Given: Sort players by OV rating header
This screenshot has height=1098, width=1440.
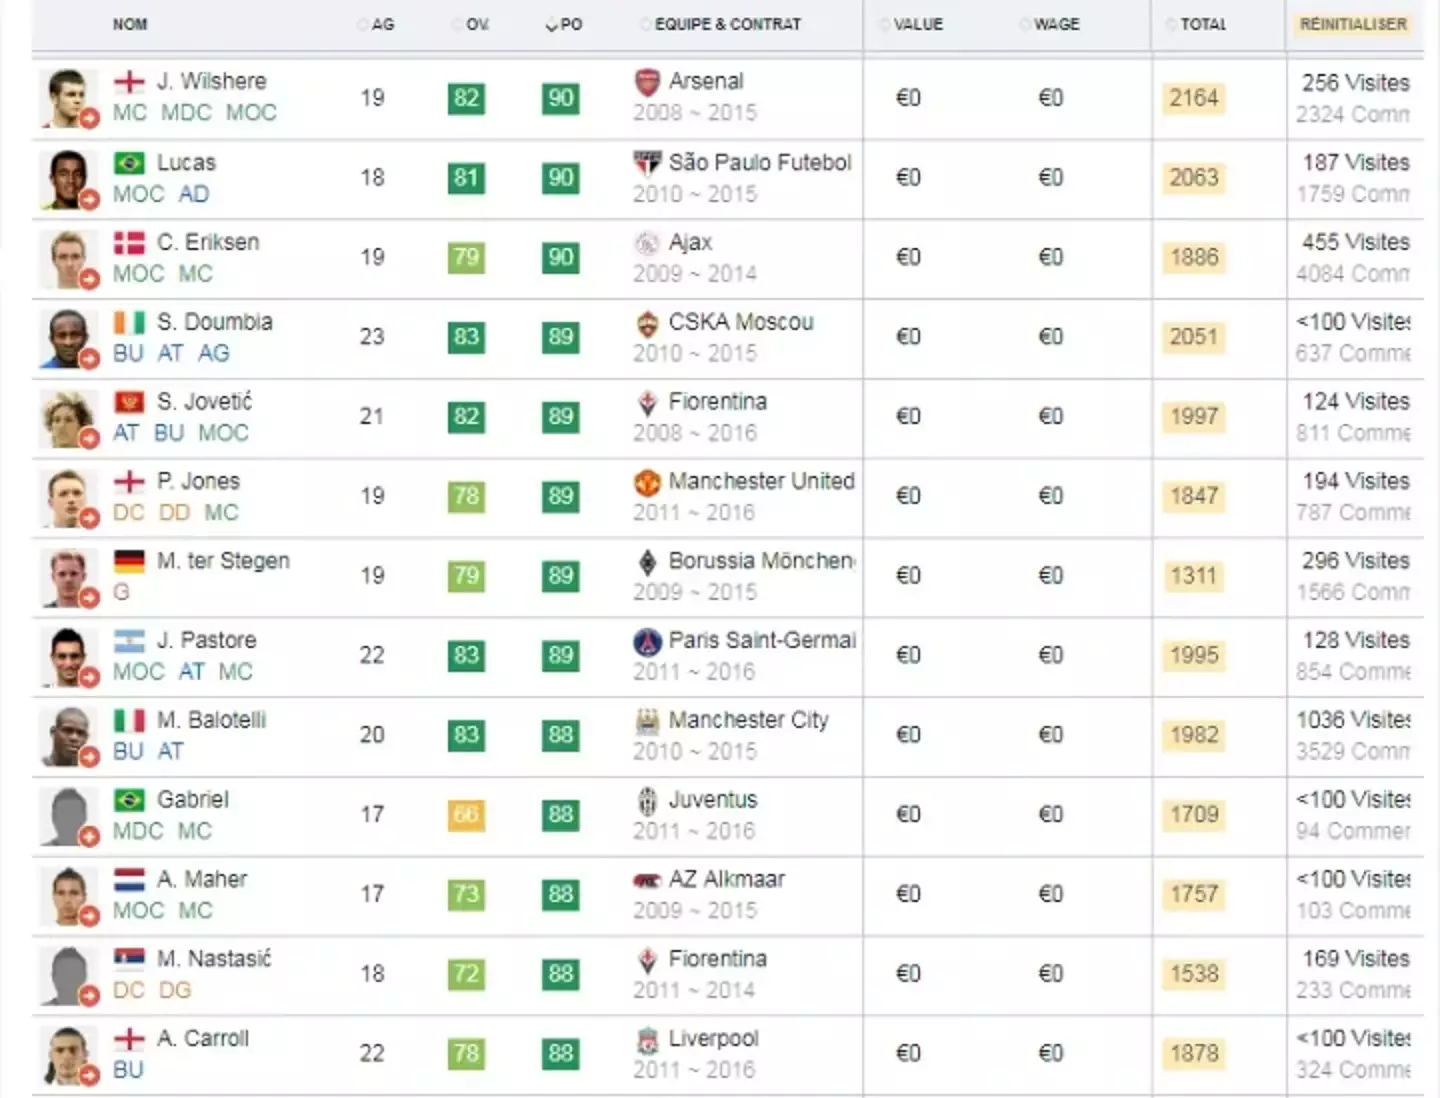Looking at the screenshot, I should coord(476,24).
